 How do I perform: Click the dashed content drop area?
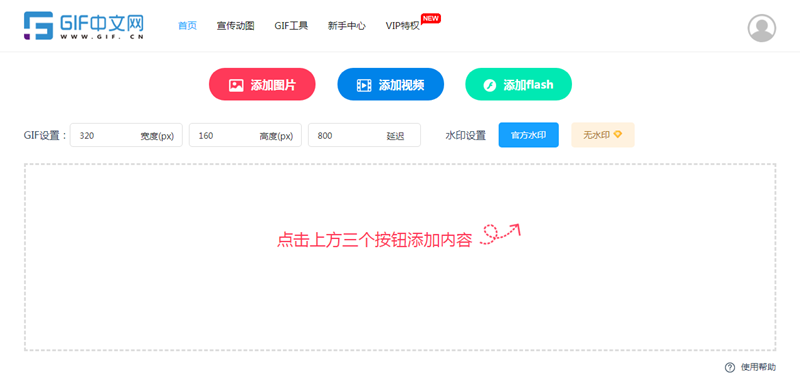tap(400, 257)
